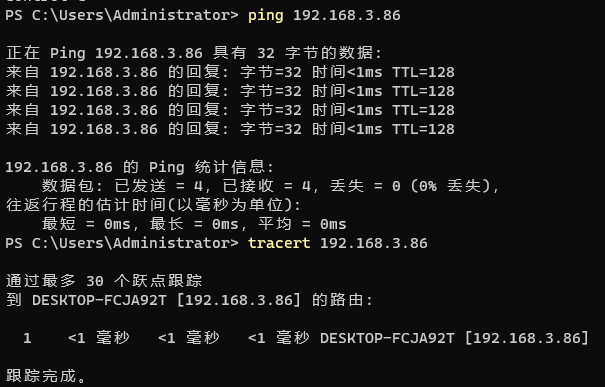
Task: Click the yellow tracert command text
Action: 279,243
